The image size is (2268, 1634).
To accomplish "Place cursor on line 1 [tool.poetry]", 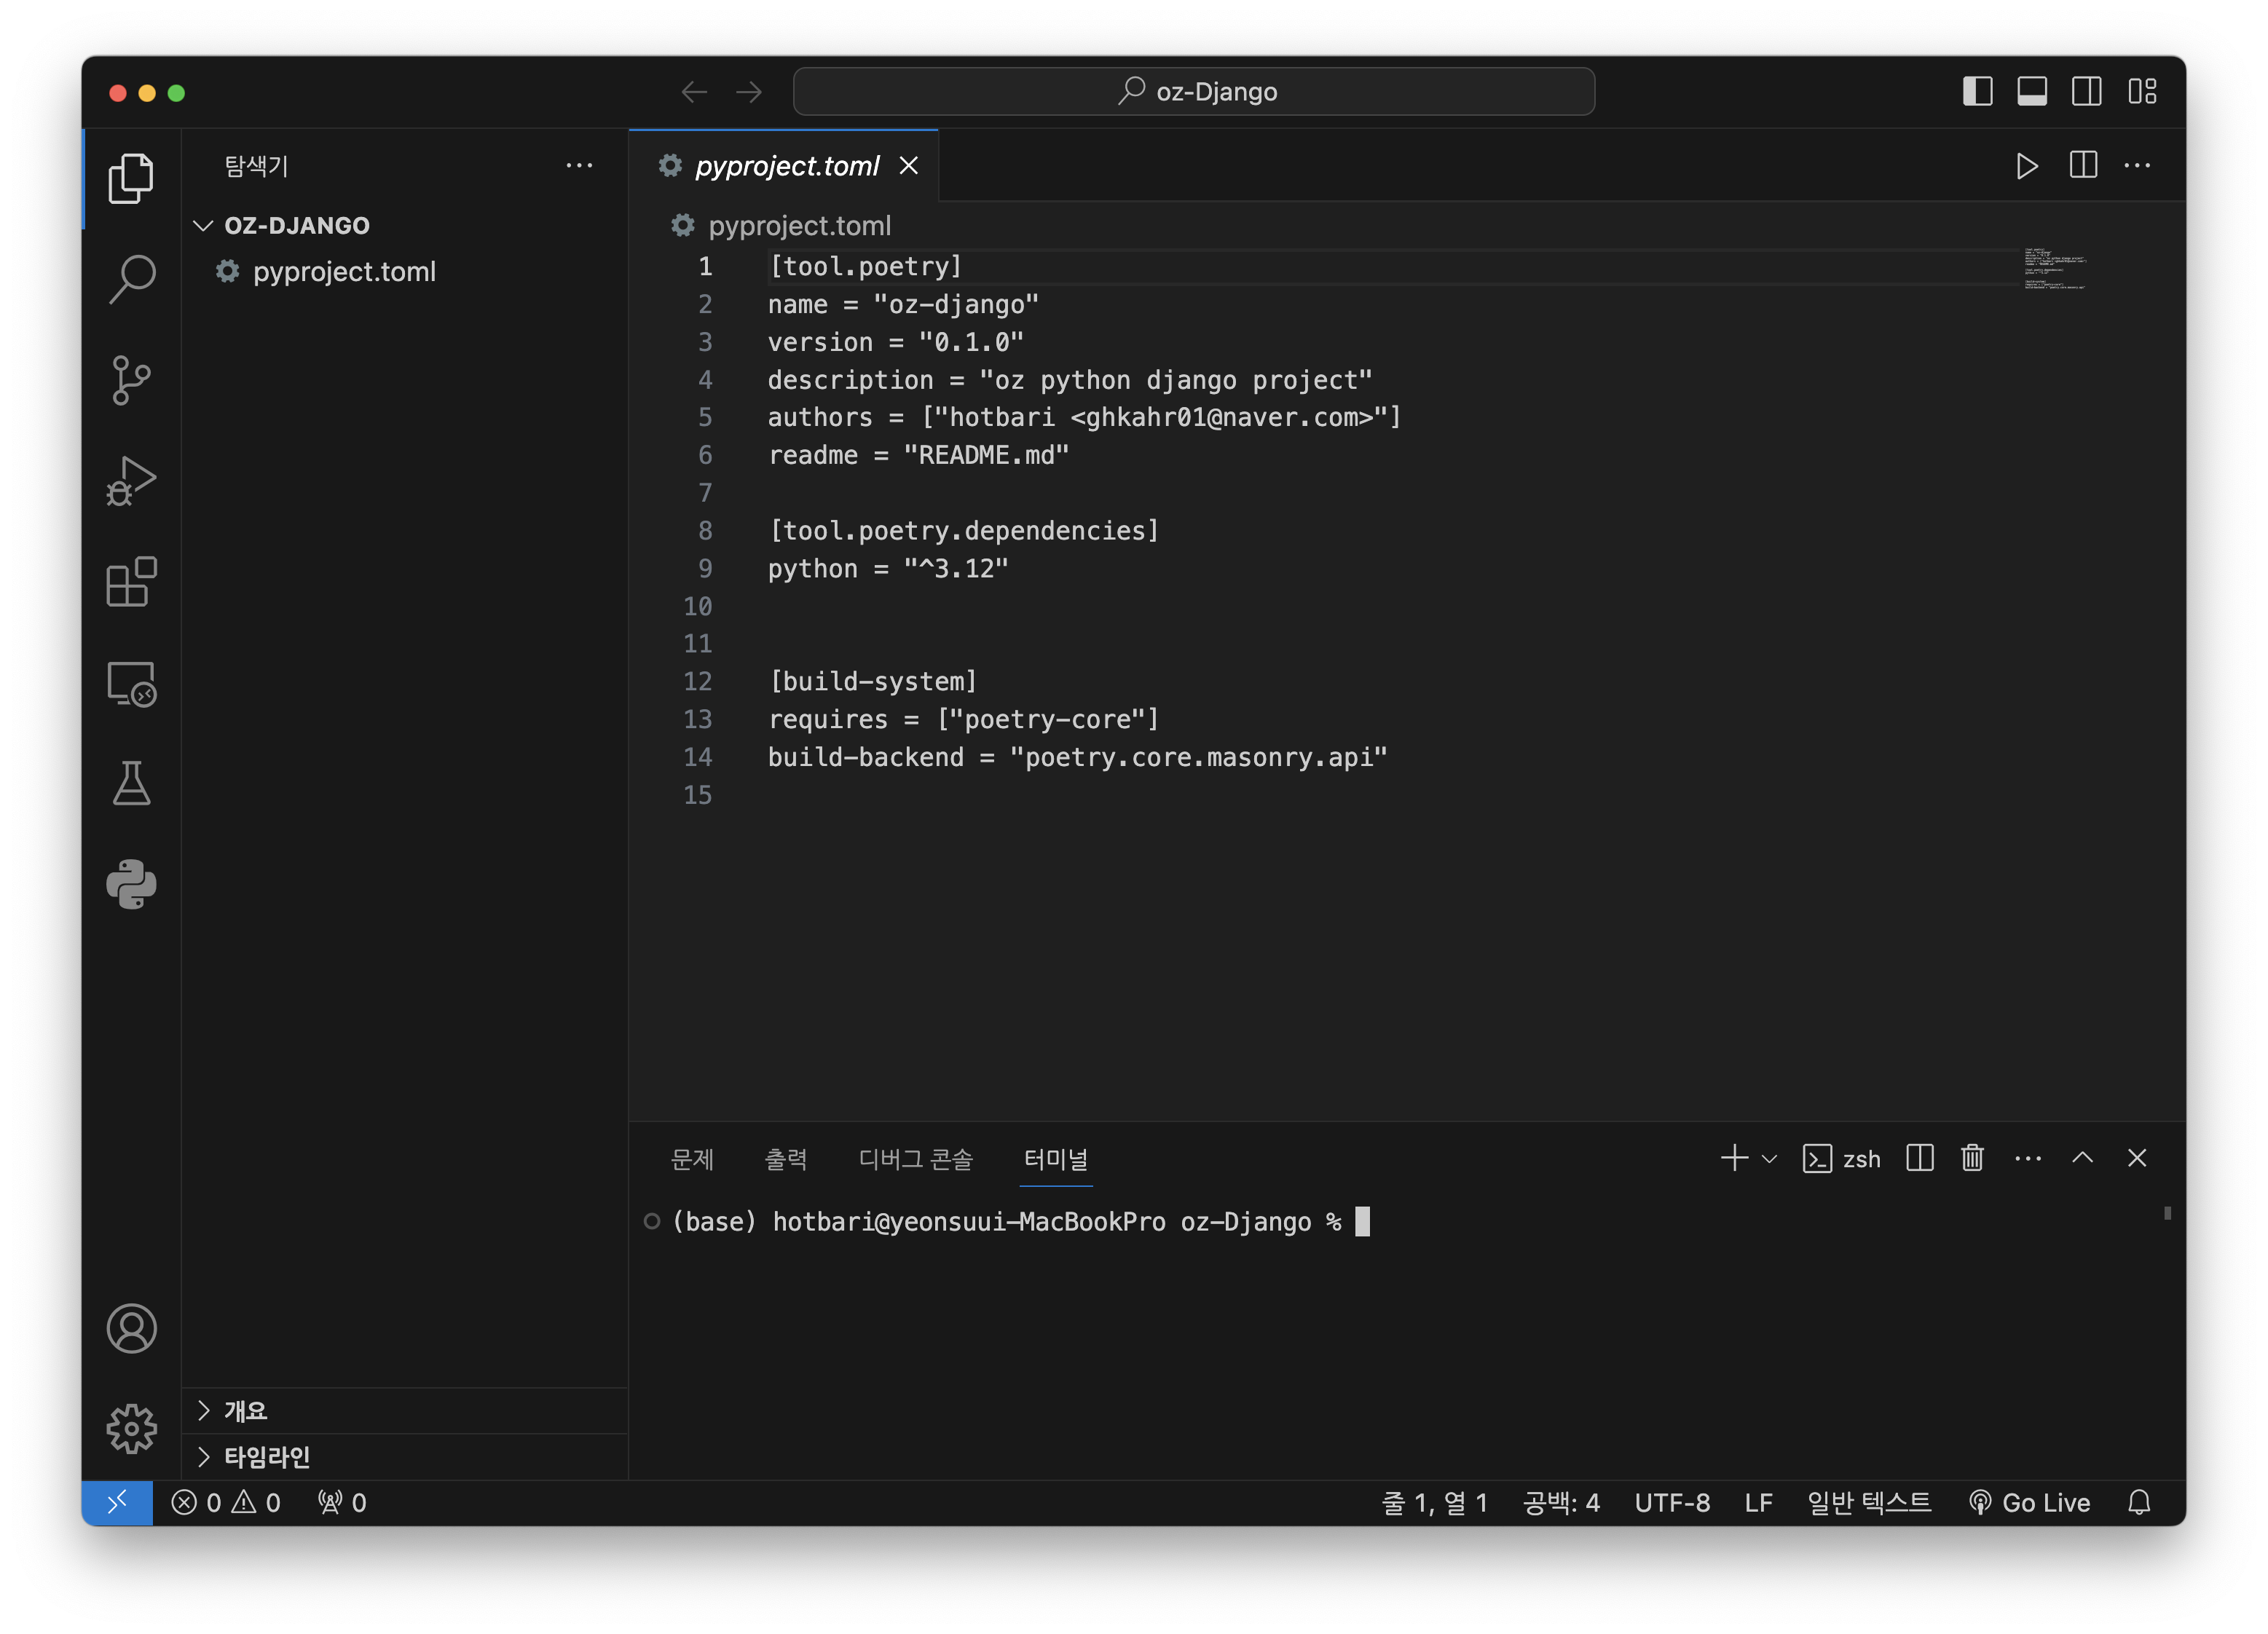I will [x=865, y=266].
